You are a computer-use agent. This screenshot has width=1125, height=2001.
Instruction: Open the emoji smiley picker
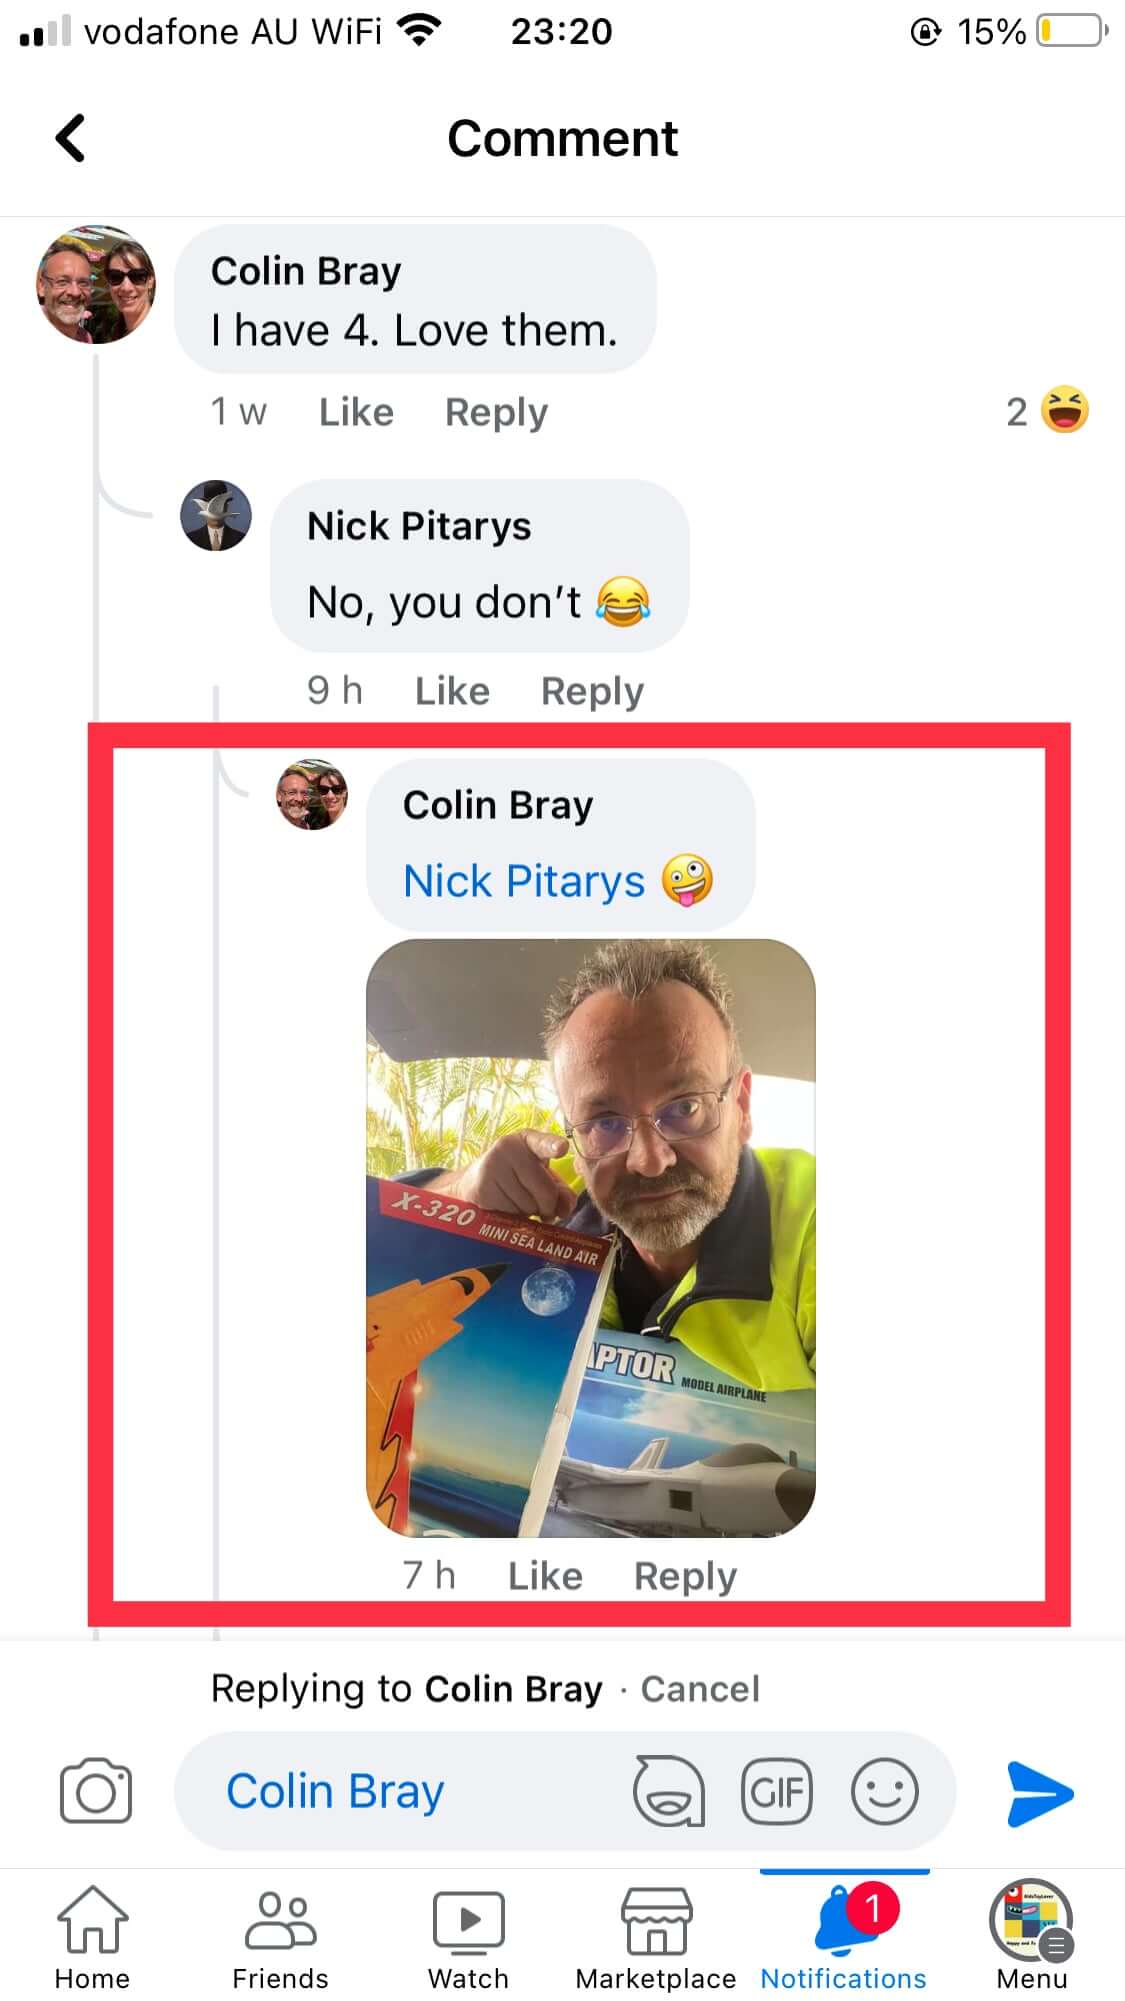(885, 1791)
